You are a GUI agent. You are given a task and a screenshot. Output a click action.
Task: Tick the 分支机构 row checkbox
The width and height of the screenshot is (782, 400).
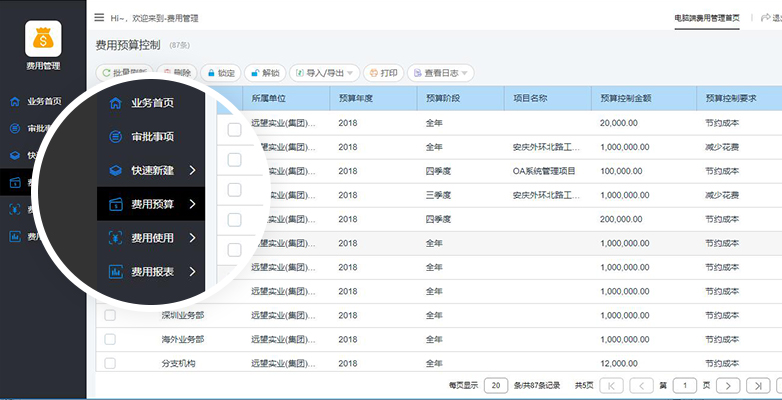[x=110, y=364]
